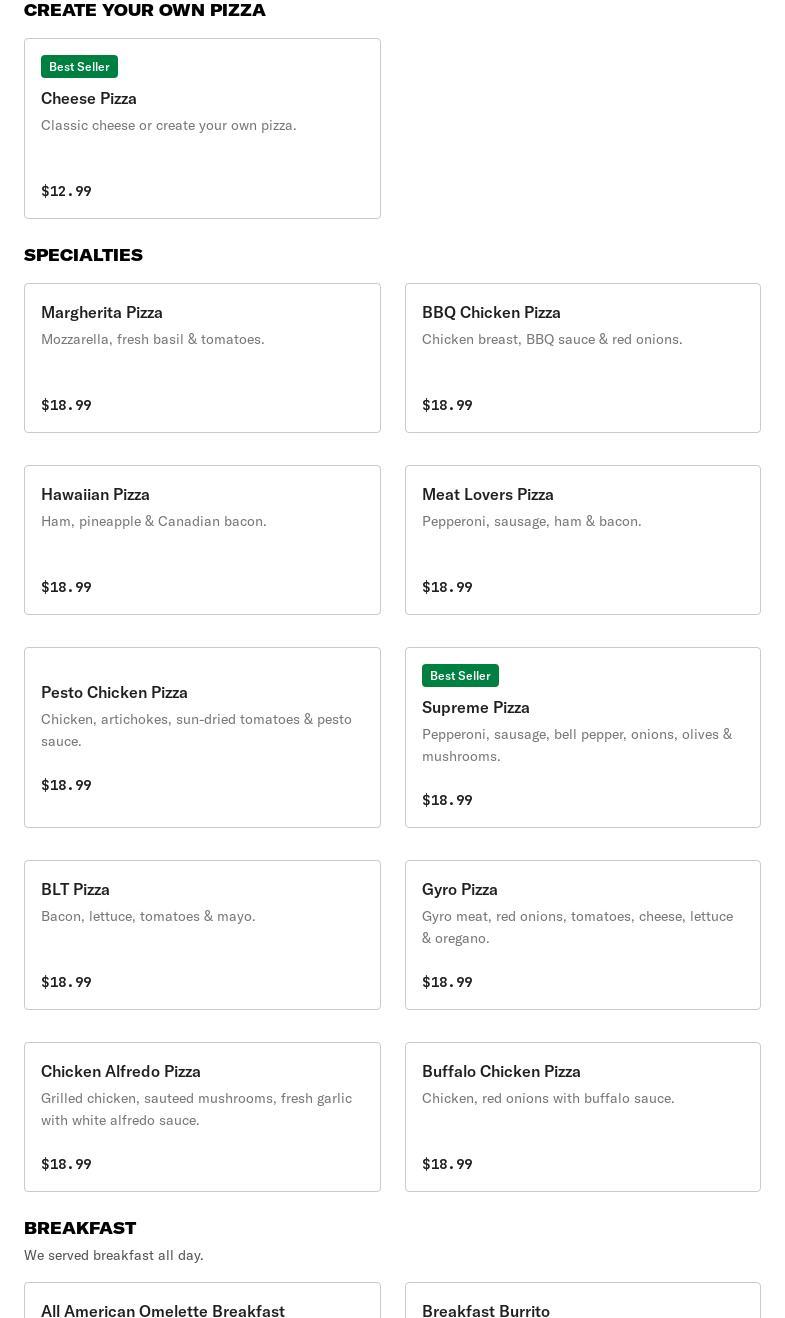The width and height of the screenshot is (785, 1318).
Task: Select the Margherita Pizza card
Action: [x=202, y=358]
